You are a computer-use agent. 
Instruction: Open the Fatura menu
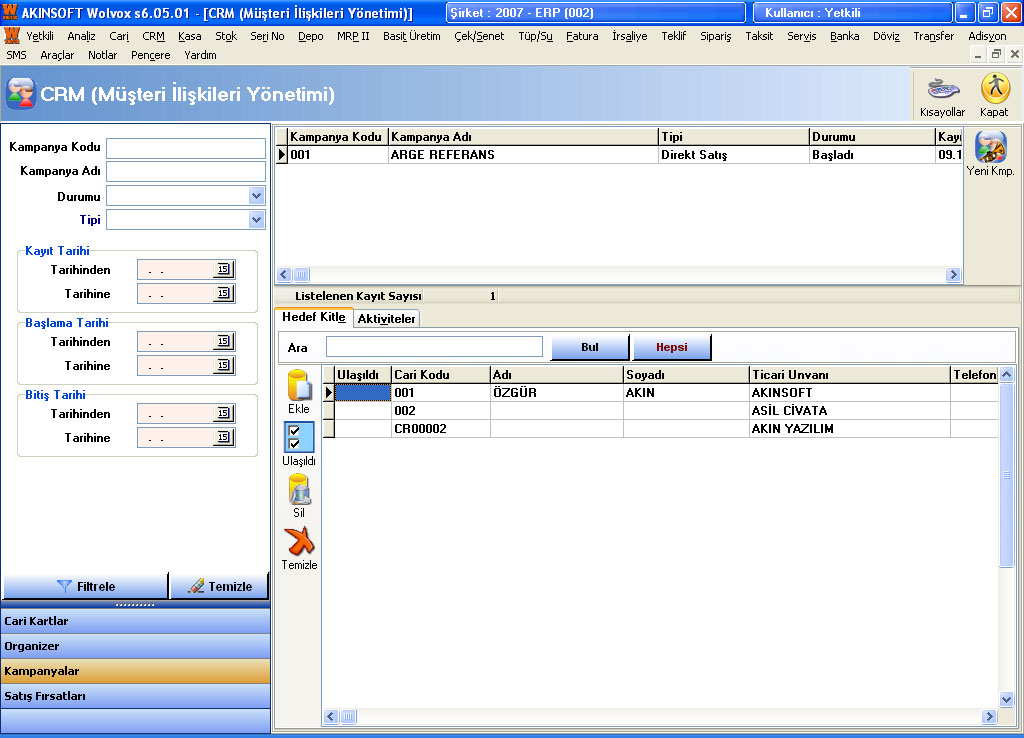(582, 36)
